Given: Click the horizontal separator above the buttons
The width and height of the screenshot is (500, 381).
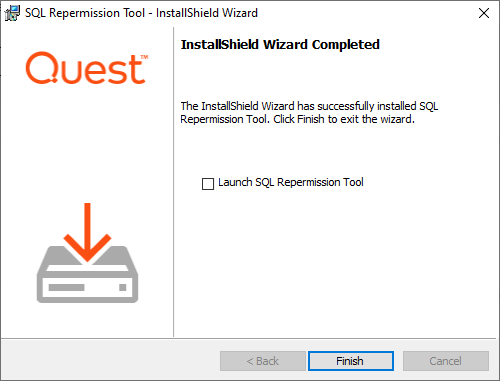Looking at the screenshot, I should [x=248, y=339].
